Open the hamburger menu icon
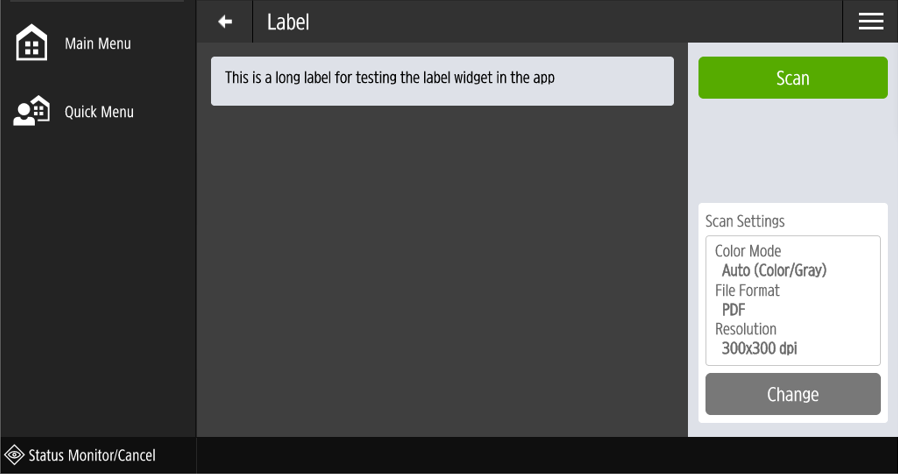The height and width of the screenshot is (474, 898). (870, 22)
